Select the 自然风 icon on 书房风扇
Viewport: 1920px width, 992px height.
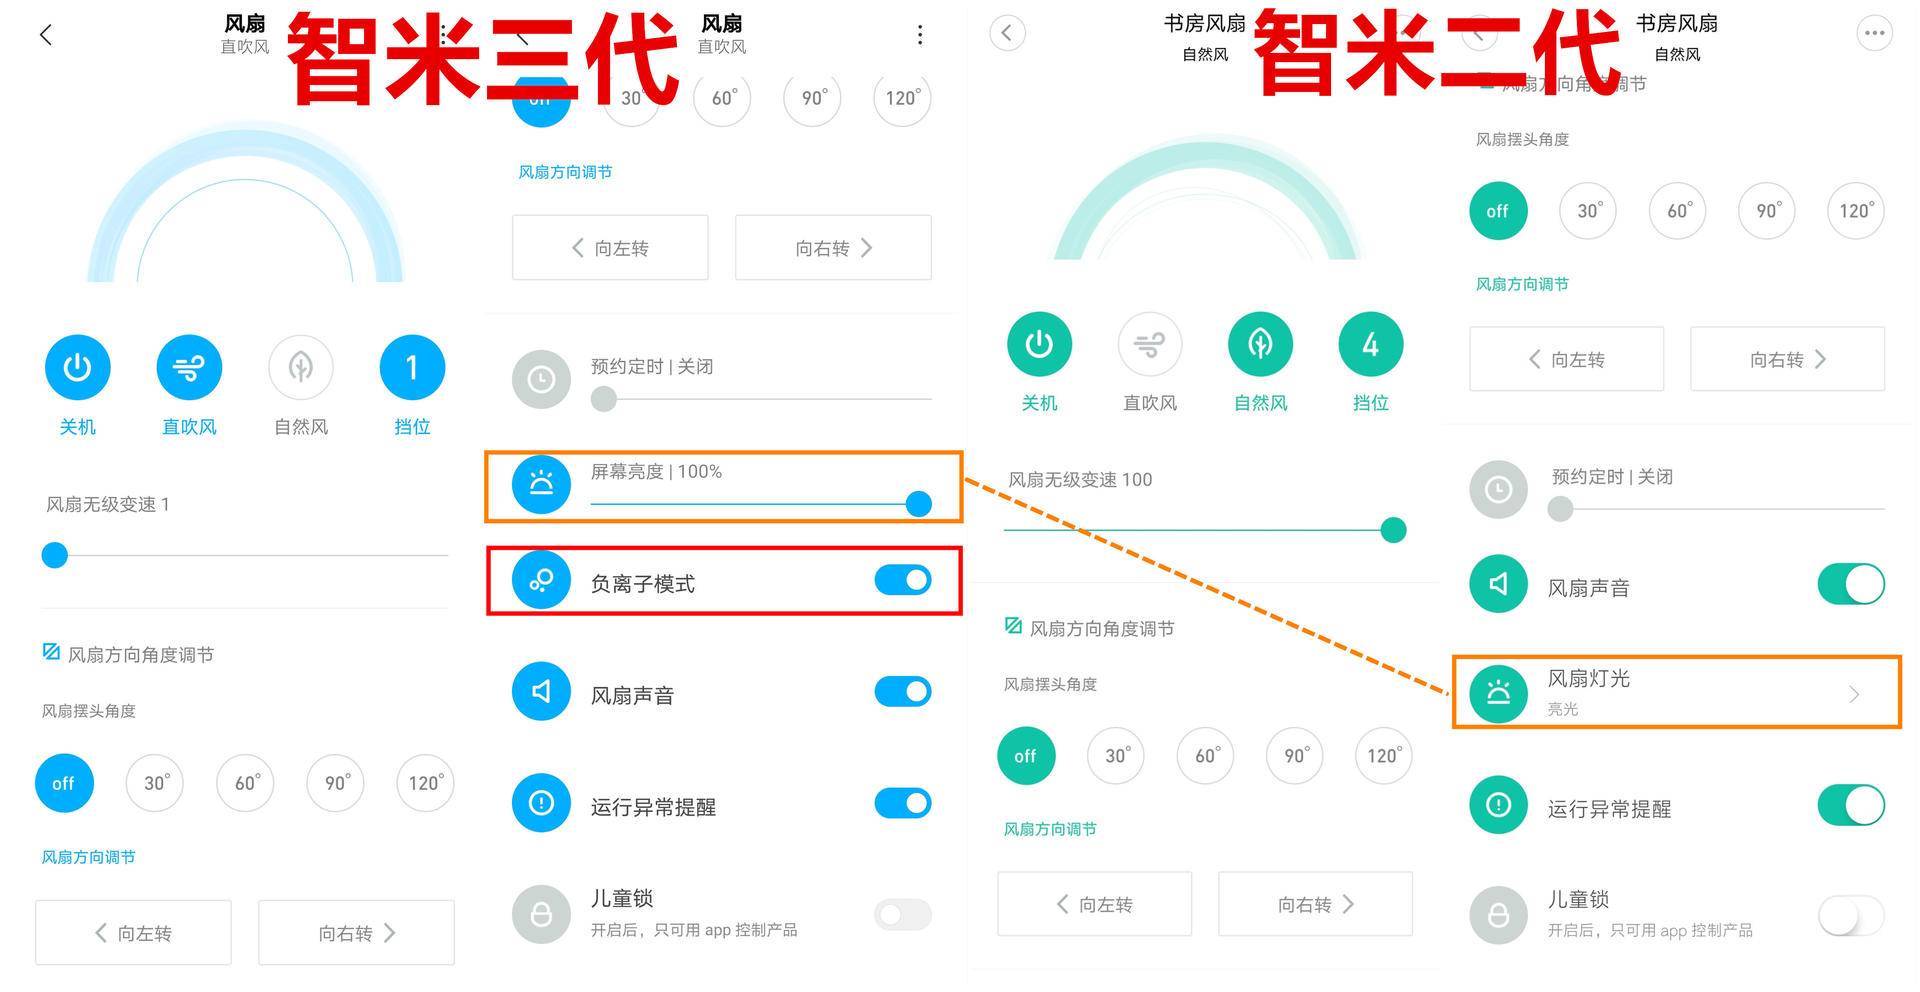tap(1259, 343)
